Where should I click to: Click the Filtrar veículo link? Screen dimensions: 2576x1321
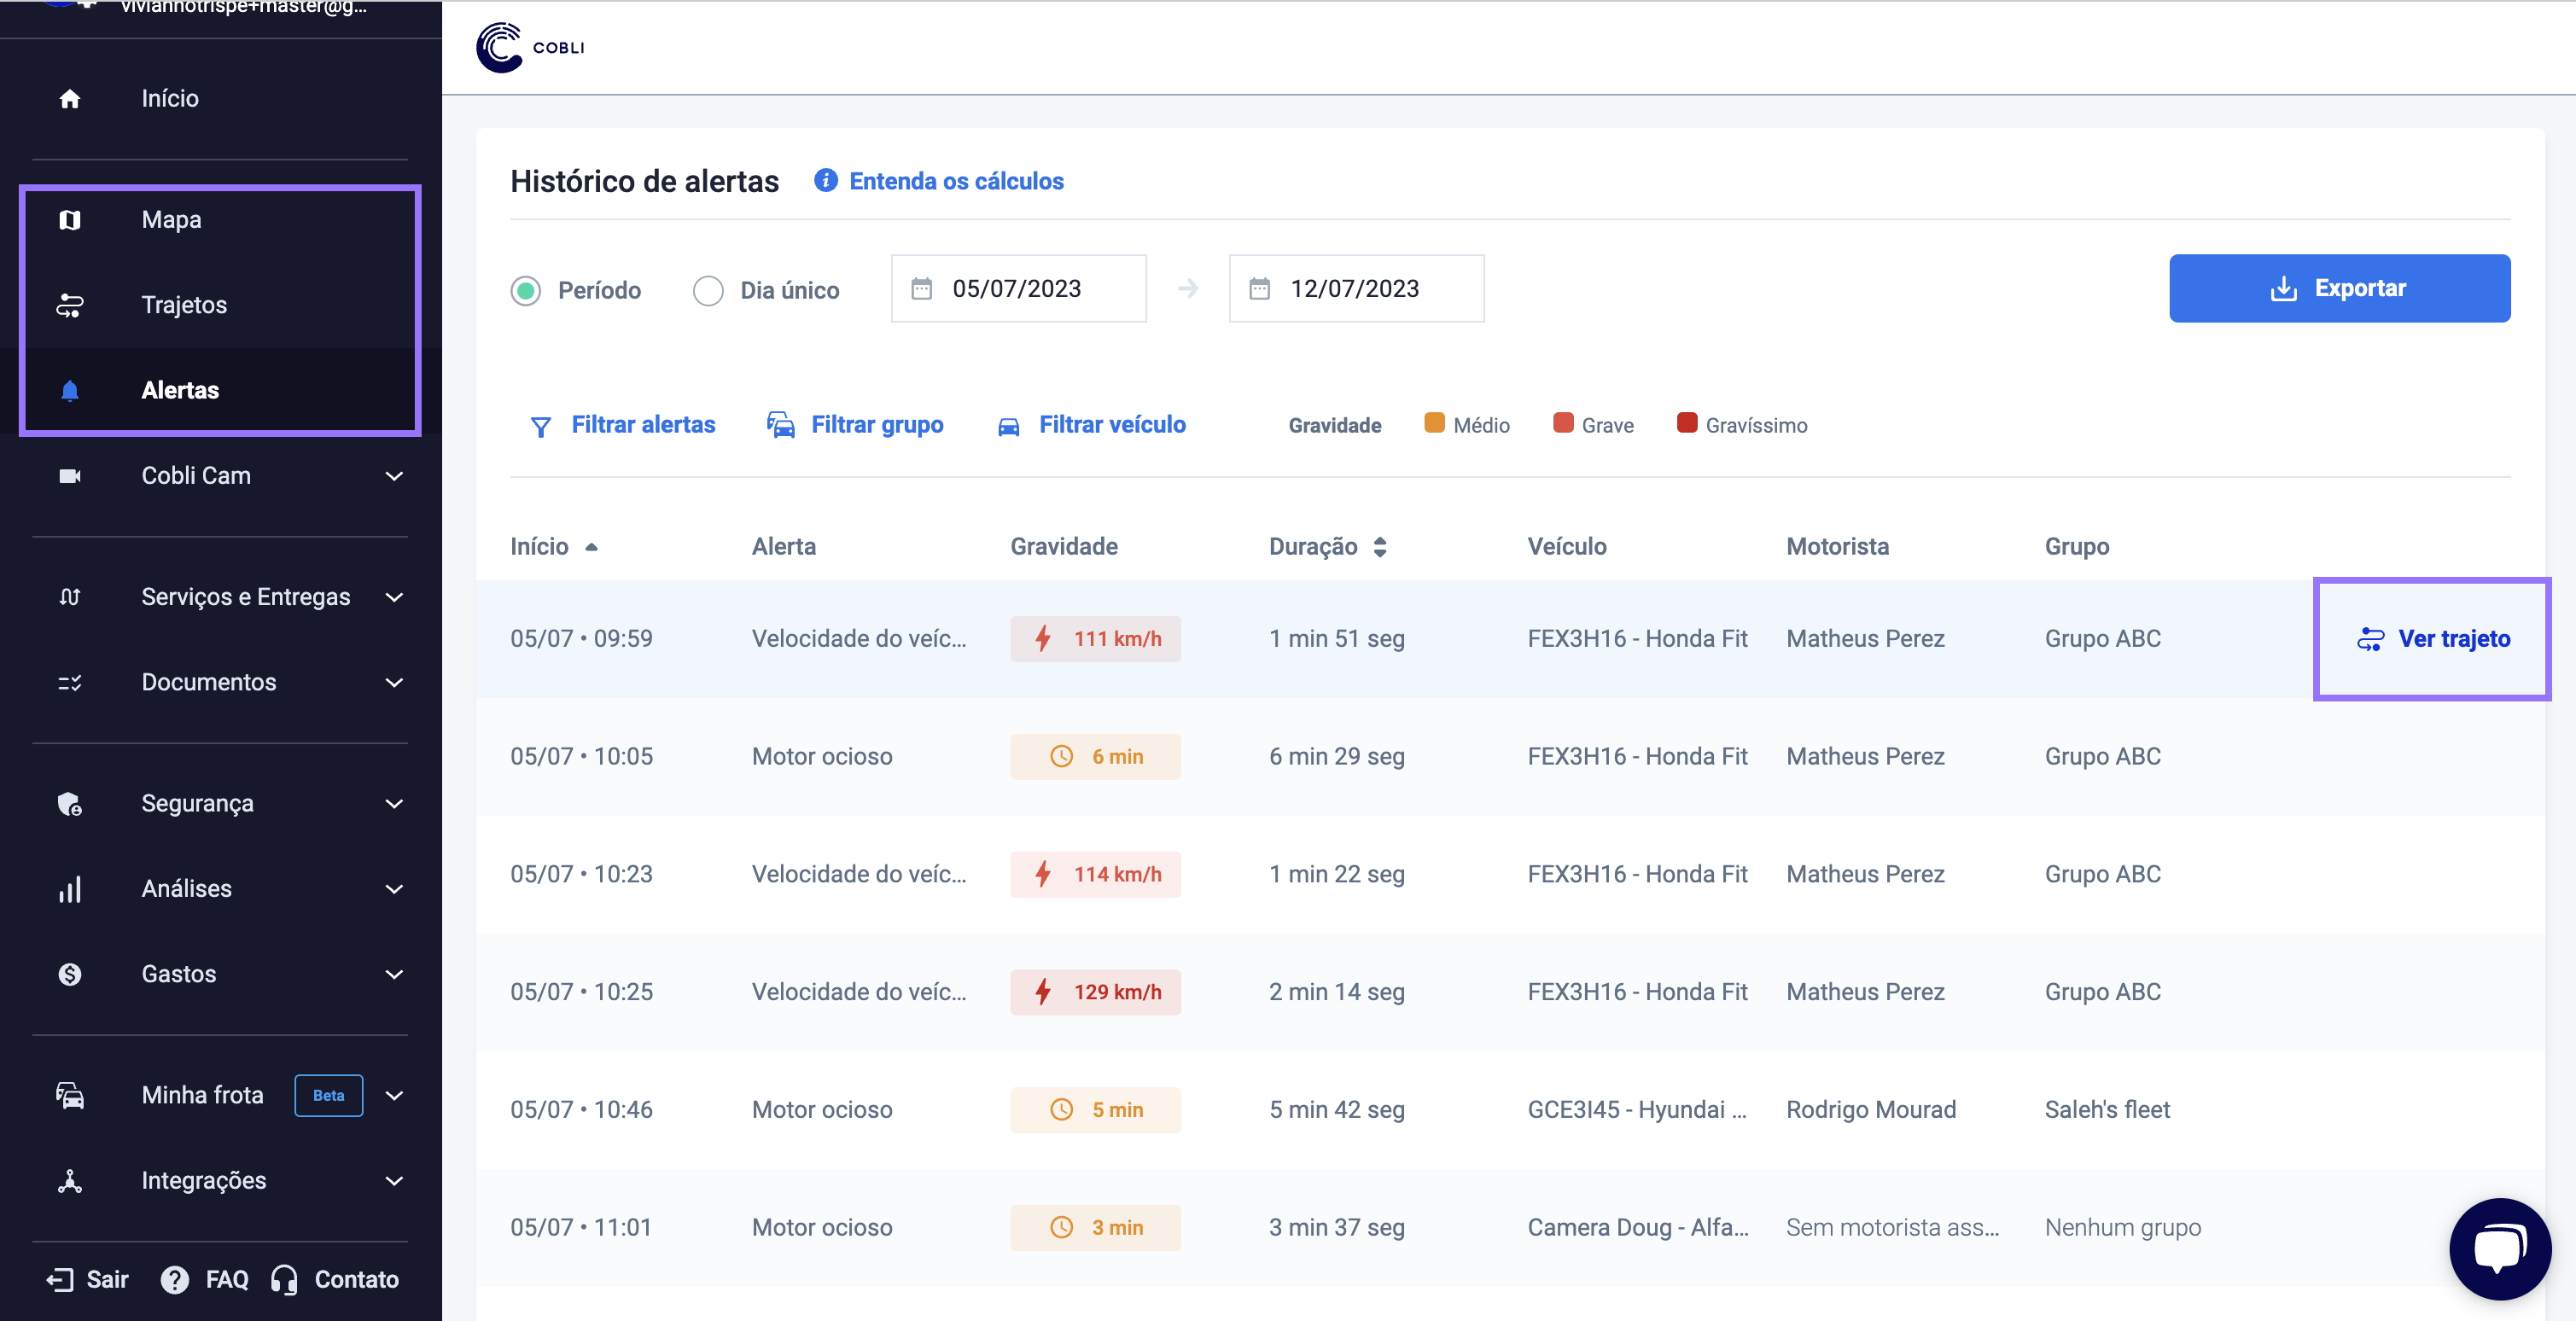click(1112, 425)
